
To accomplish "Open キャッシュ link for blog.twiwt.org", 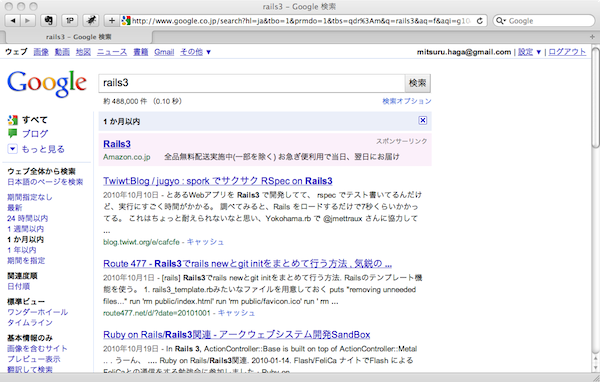I will click(x=205, y=242).
